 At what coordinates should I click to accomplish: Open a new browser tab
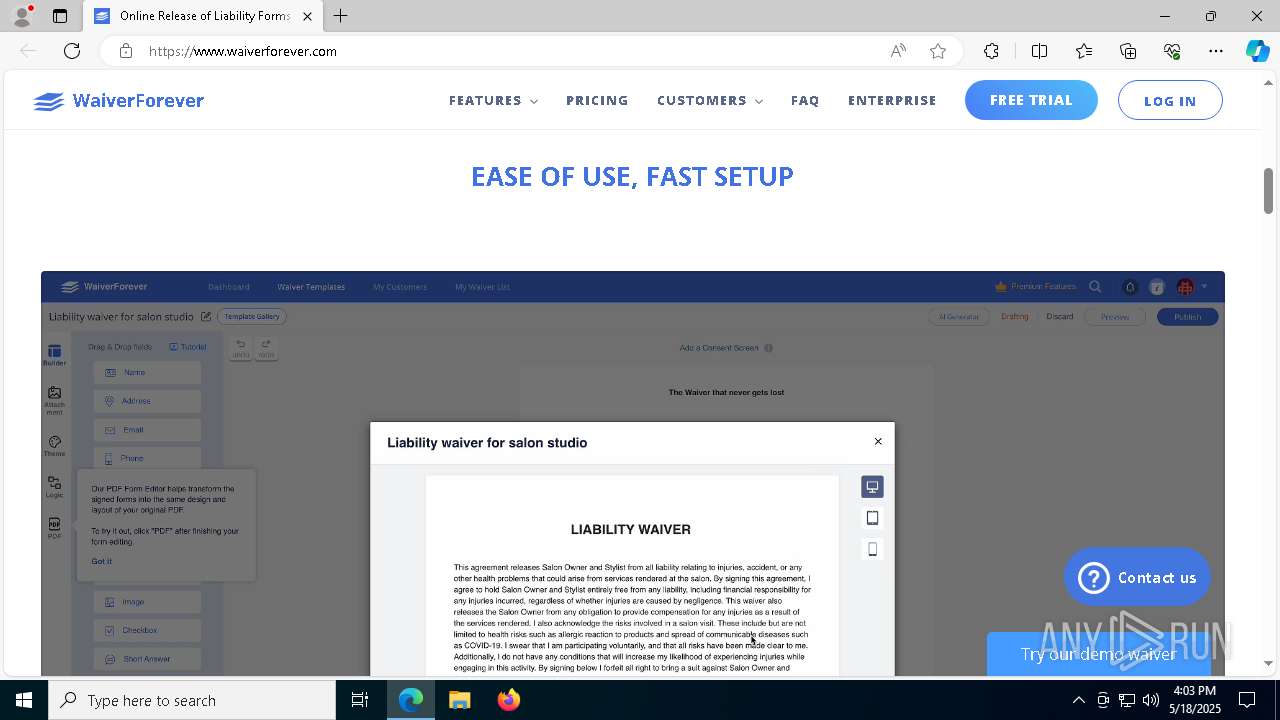tap(341, 16)
